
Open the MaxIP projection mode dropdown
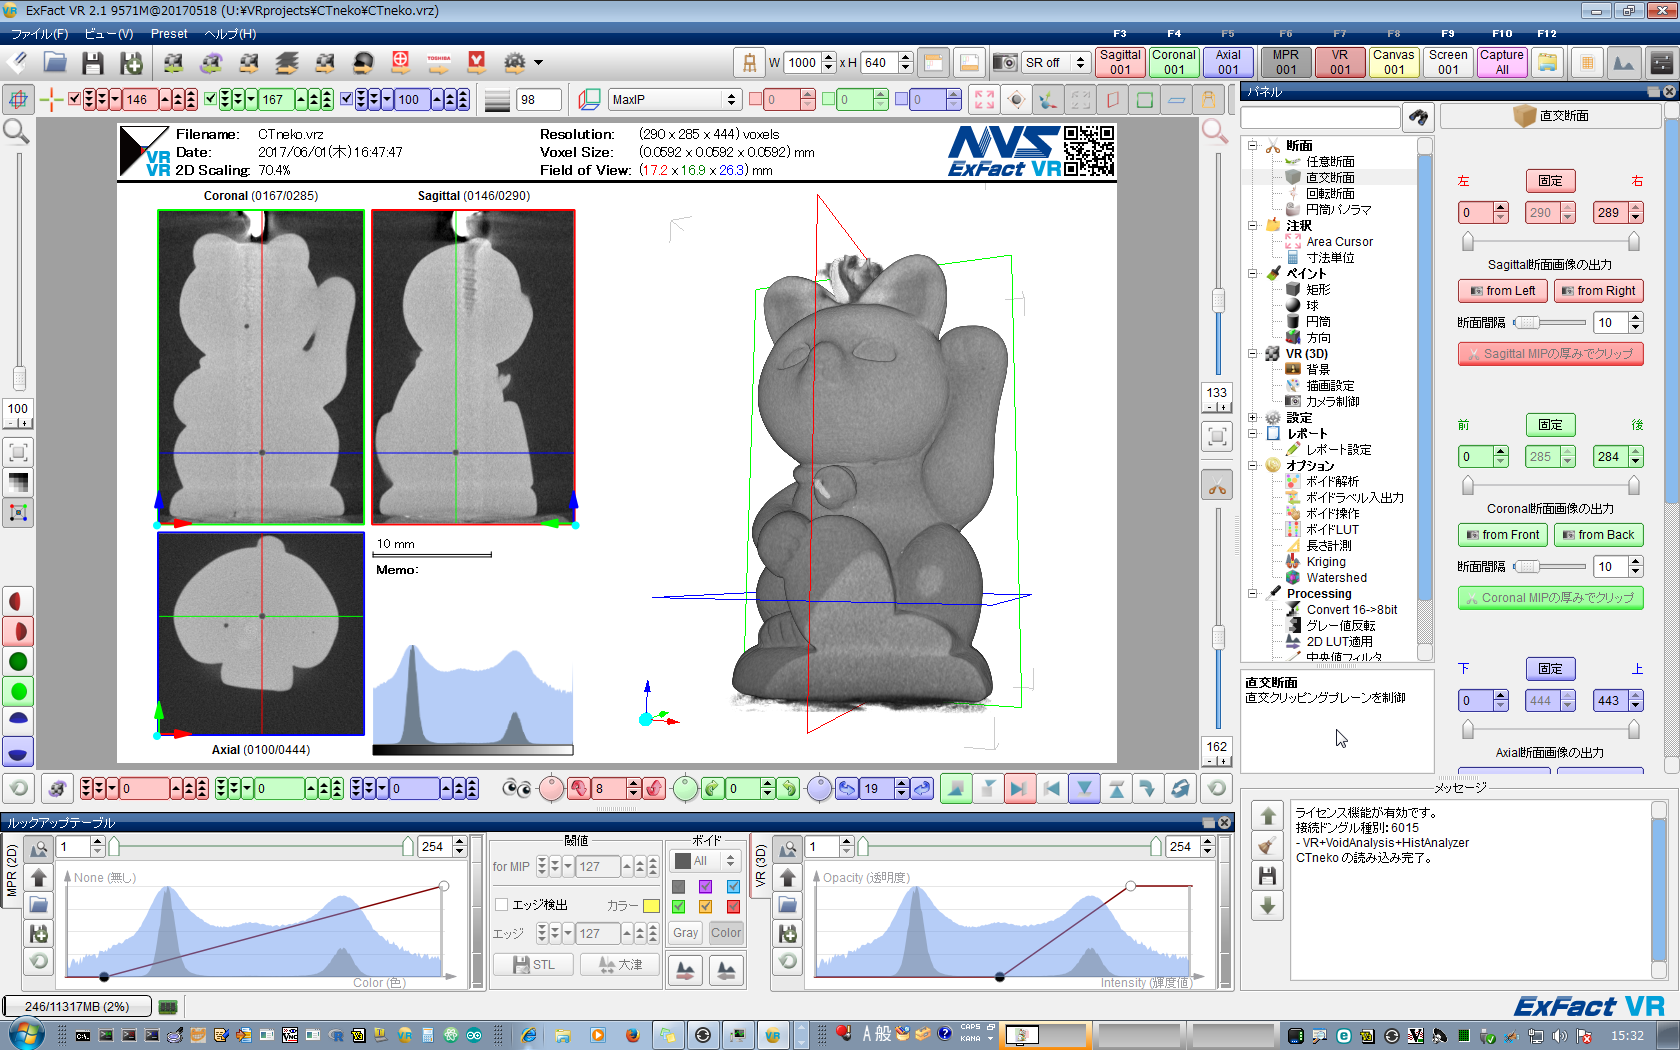tap(675, 99)
